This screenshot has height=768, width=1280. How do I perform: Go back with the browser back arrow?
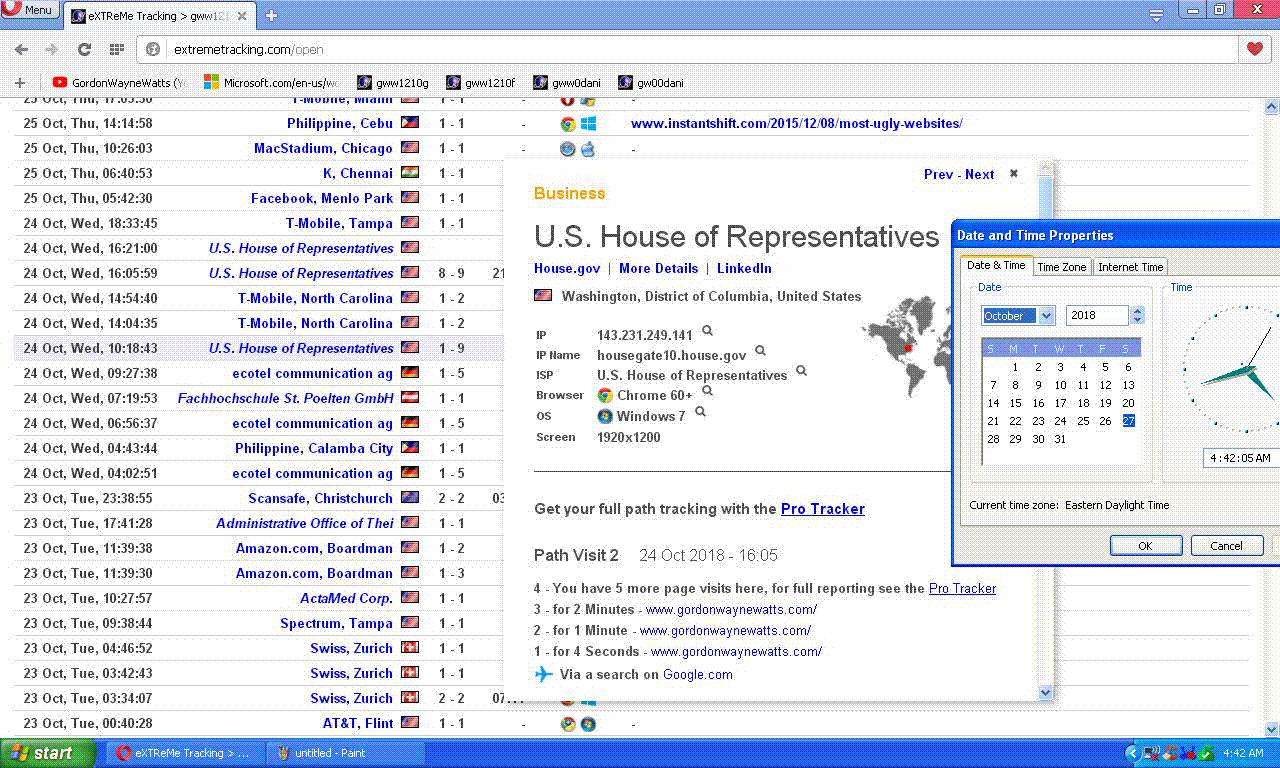click(21, 49)
